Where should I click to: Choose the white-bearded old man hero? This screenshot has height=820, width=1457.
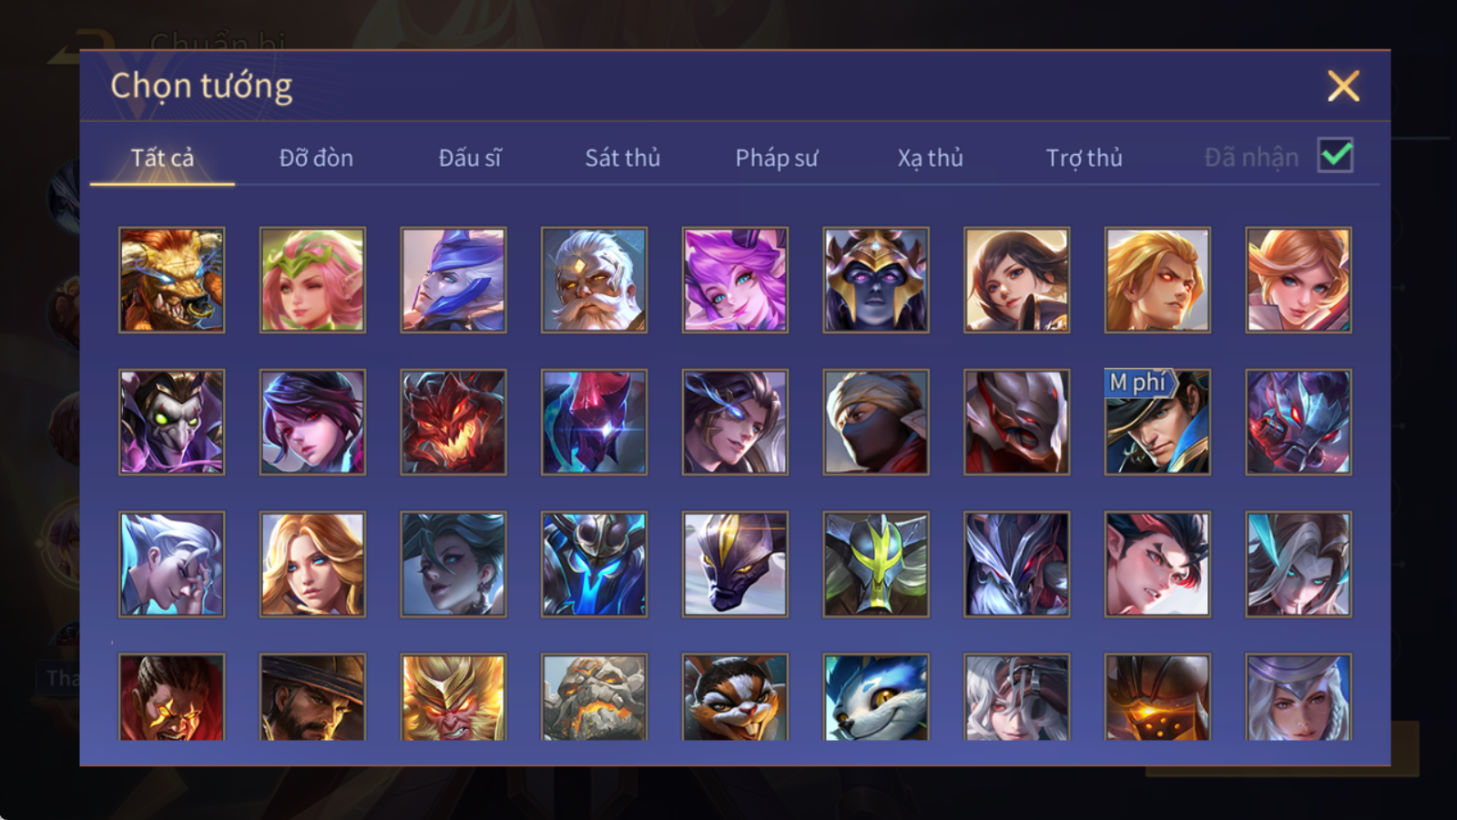click(x=594, y=280)
